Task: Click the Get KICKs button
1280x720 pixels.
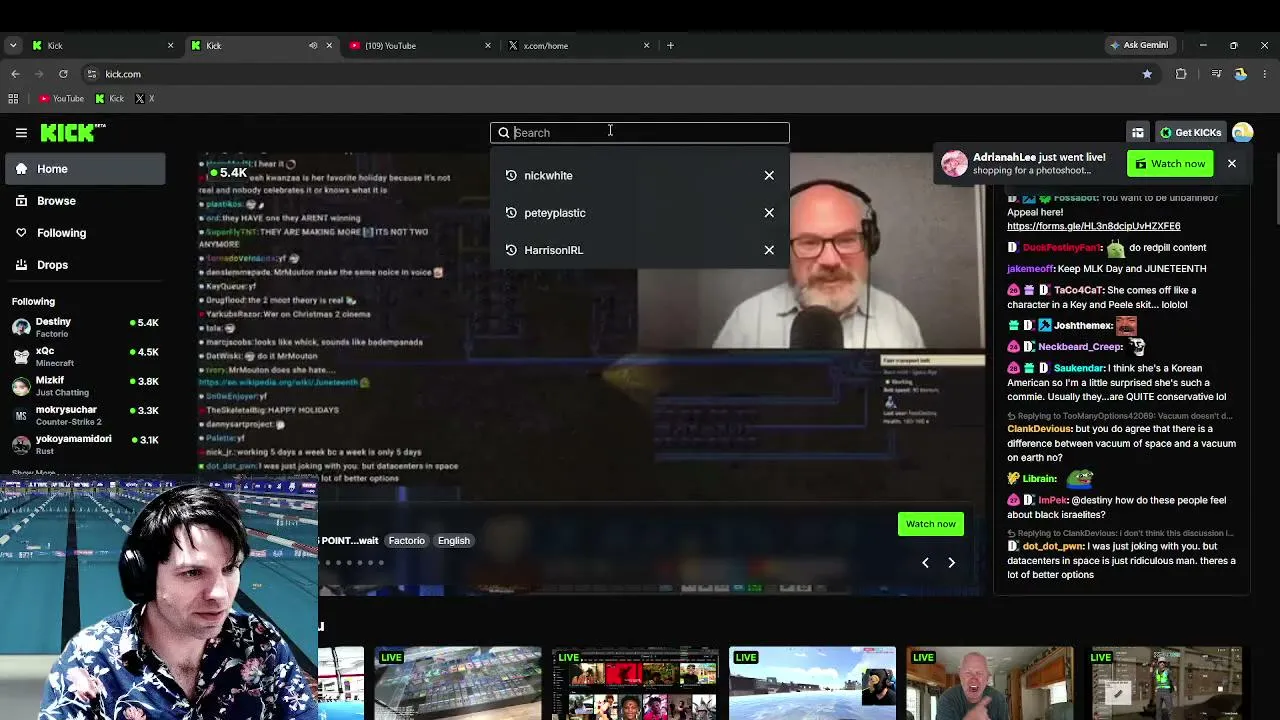Action: coord(1190,132)
